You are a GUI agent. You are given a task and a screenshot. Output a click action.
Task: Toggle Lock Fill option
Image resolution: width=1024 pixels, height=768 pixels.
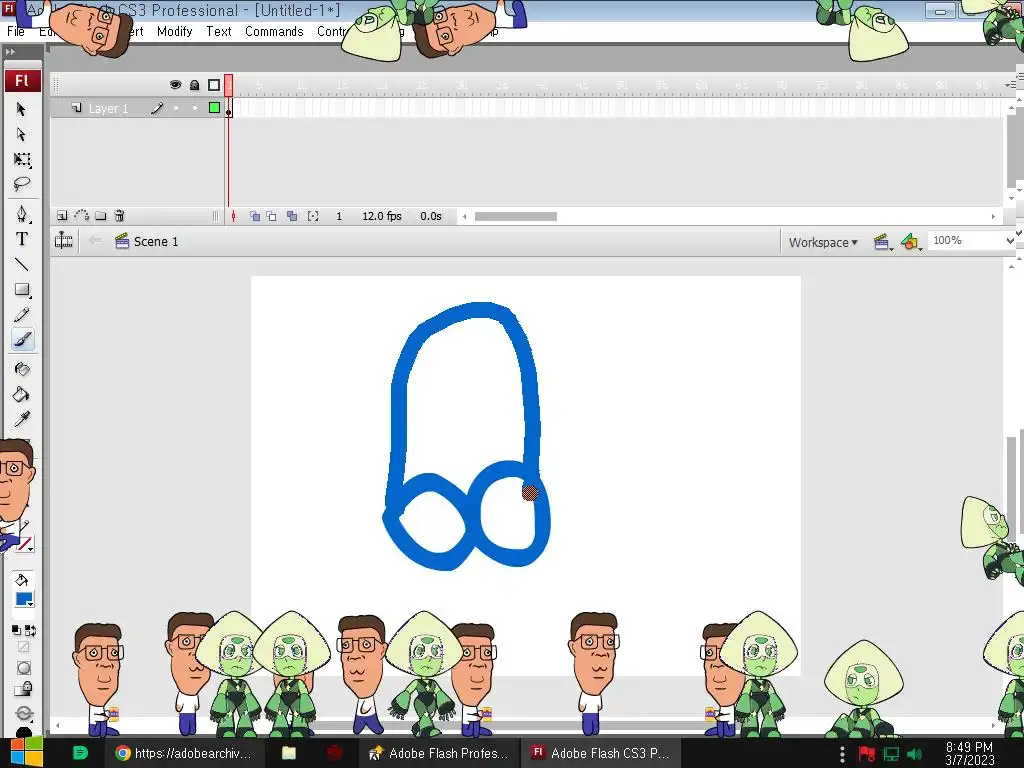24,689
